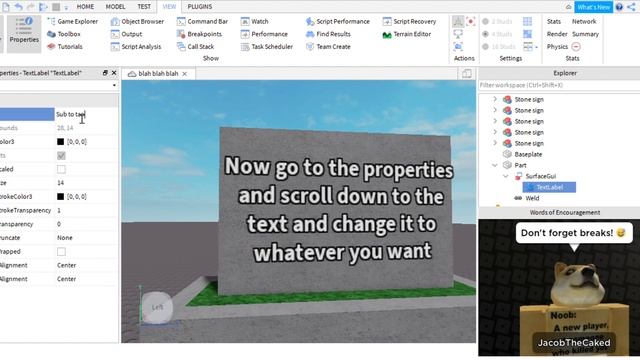Viewport: 640px width, 360px height.
Task: Open the quick access toolbar dropdown
Action: [66, 7]
